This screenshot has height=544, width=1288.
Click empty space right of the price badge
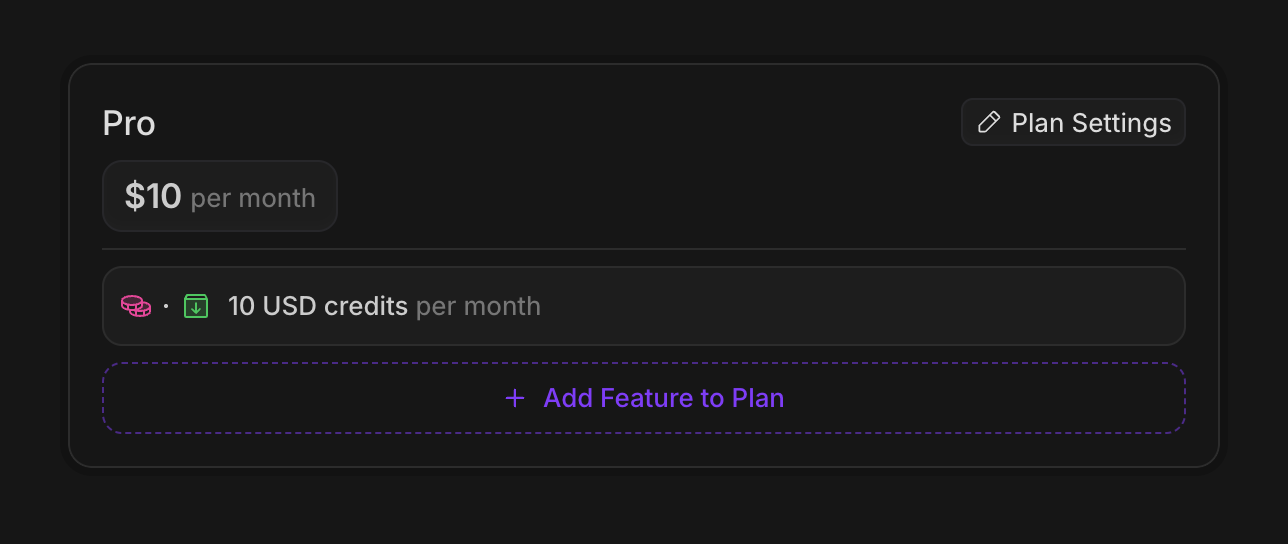[x=700, y=197]
